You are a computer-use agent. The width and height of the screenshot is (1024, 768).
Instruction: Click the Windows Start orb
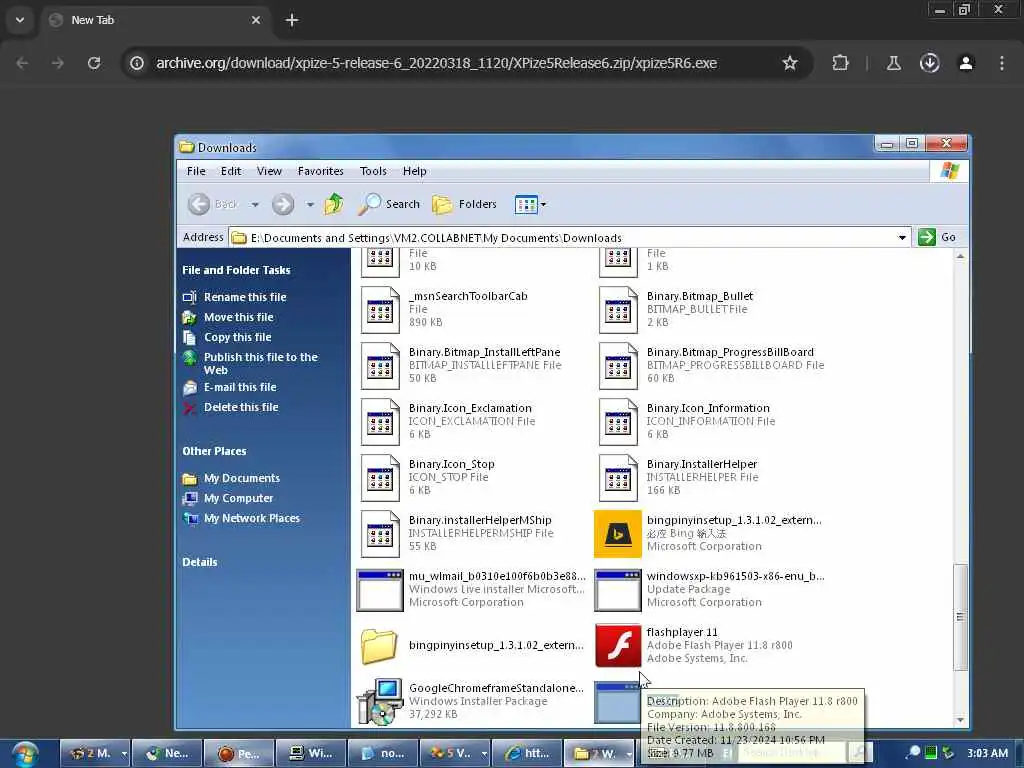pos(24,754)
